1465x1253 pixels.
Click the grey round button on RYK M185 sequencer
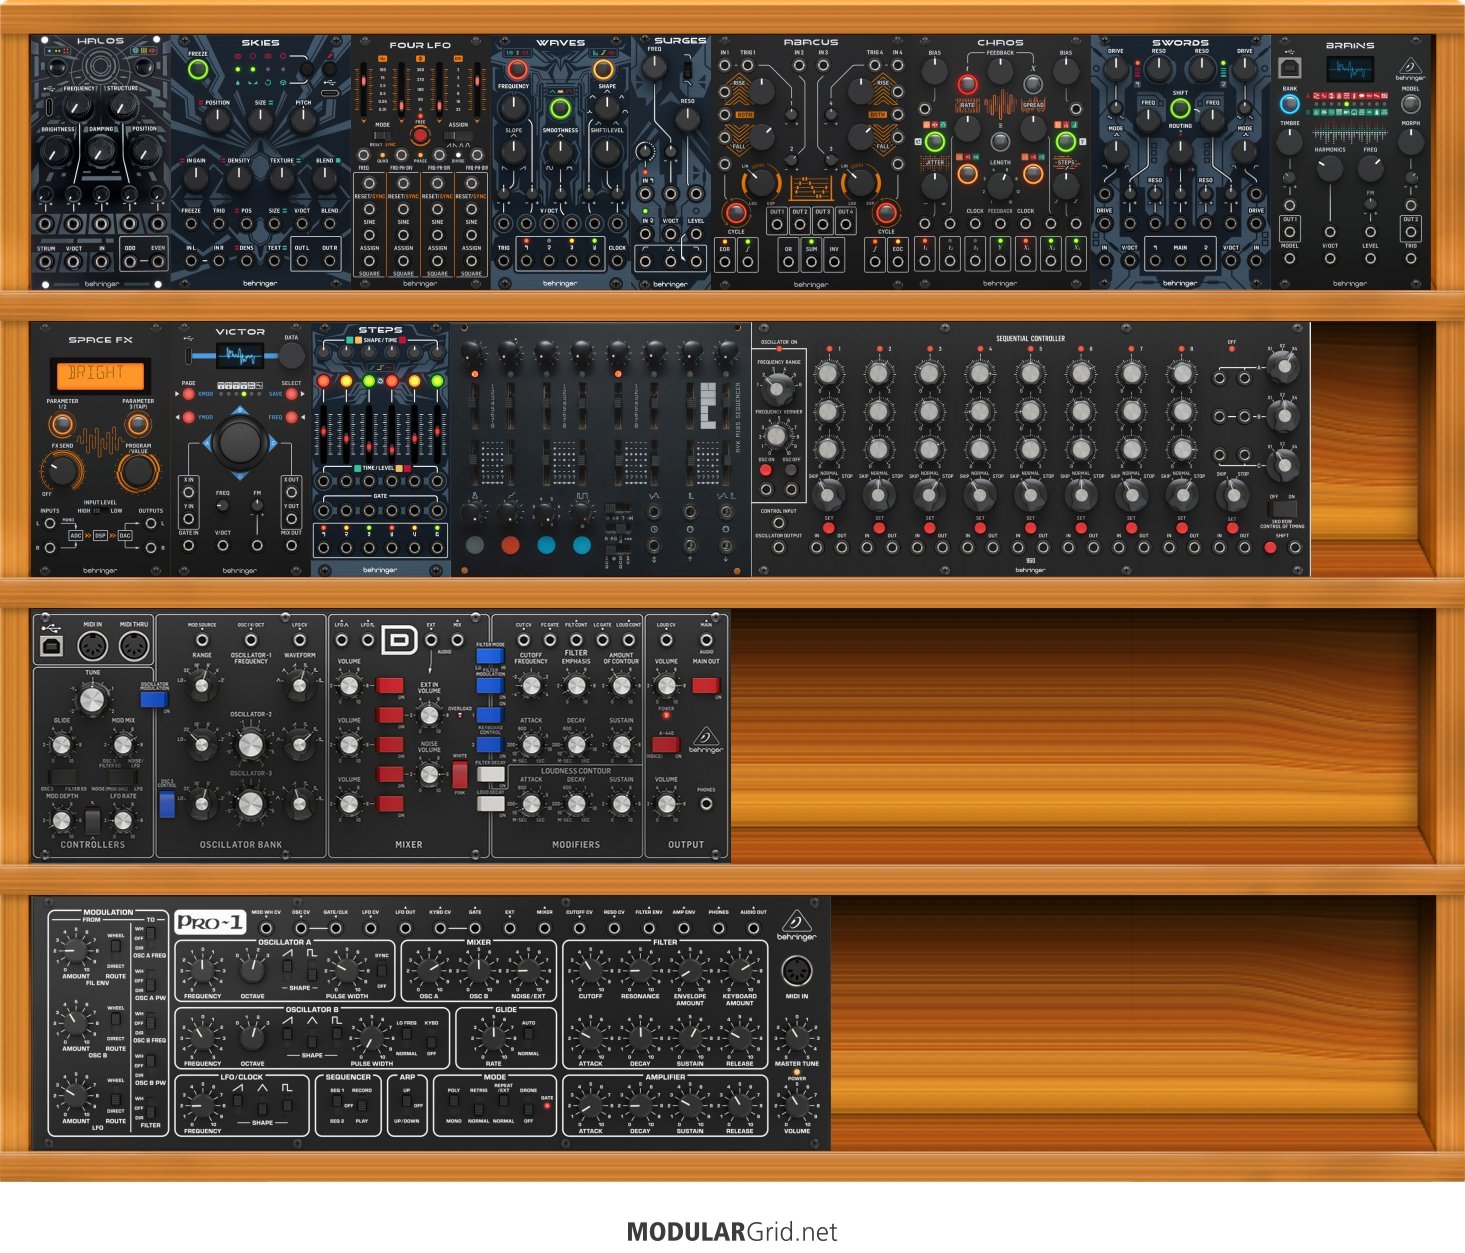pyautogui.click(x=474, y=545)
